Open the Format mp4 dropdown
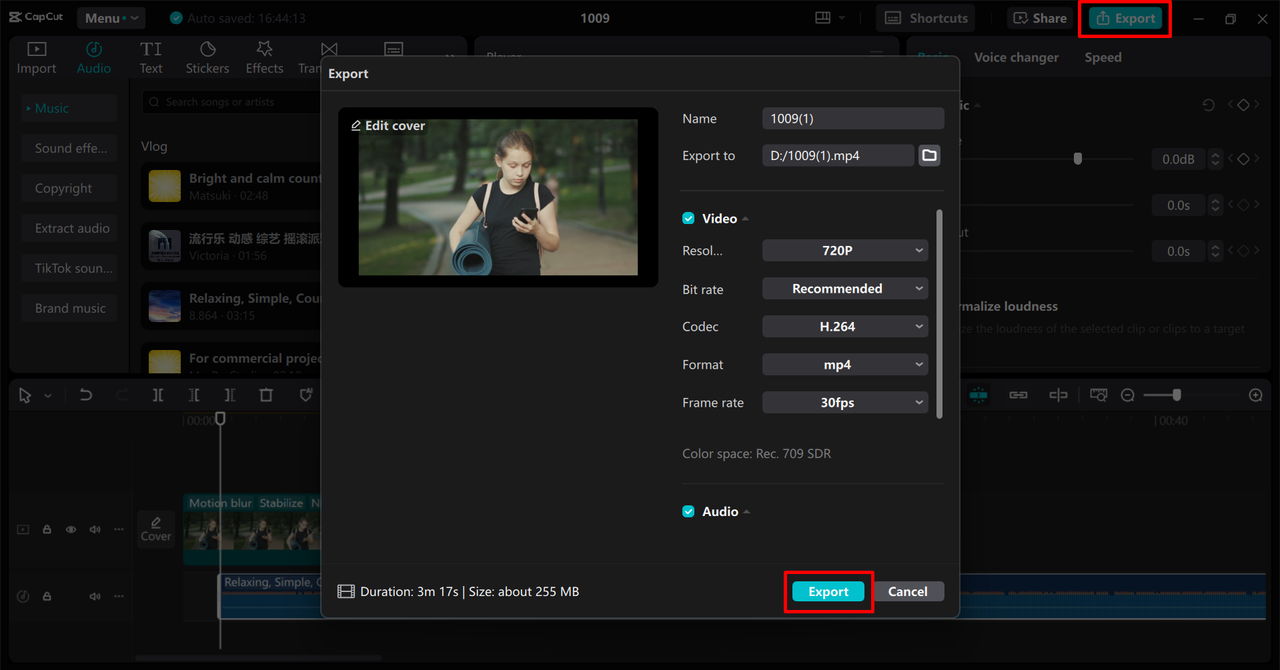The image size is (1280, 670). tap(845, 365)
